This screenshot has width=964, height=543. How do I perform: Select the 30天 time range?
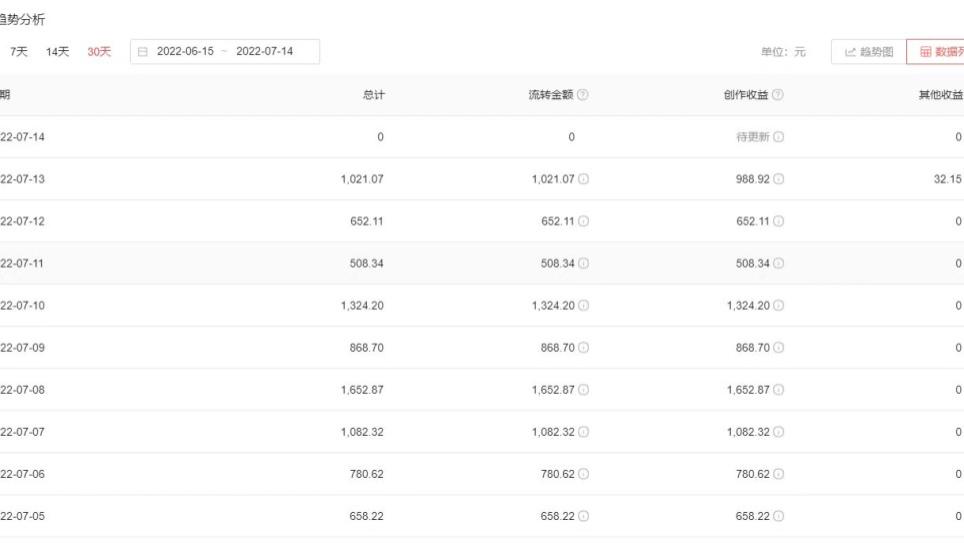click(99, 52)
